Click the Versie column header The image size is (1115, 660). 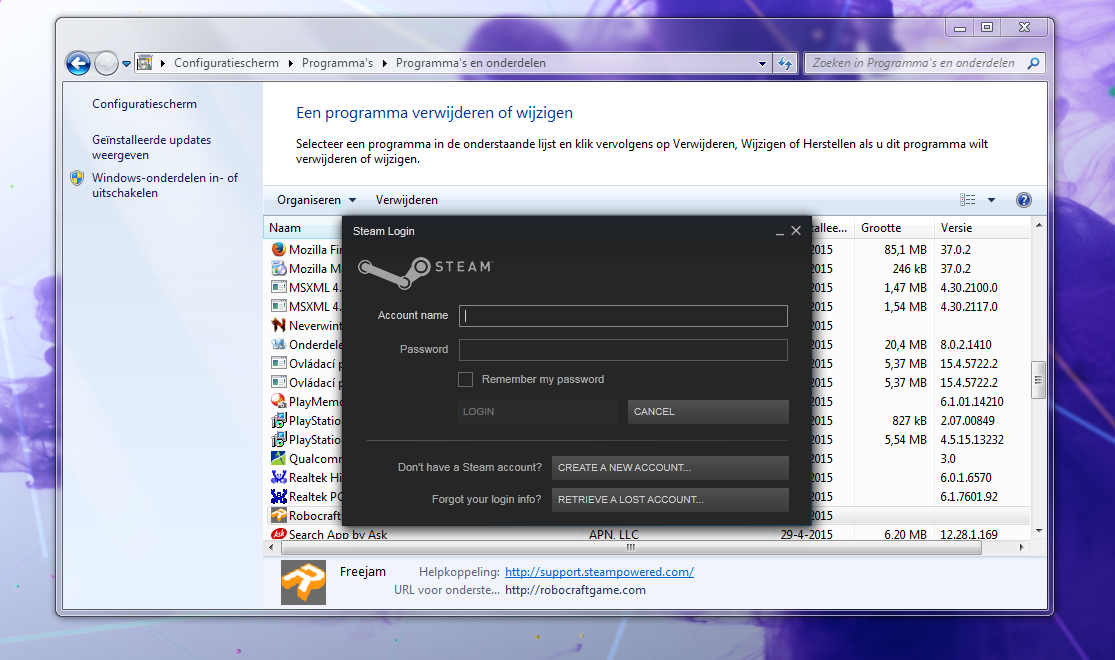tap(956, 228)
